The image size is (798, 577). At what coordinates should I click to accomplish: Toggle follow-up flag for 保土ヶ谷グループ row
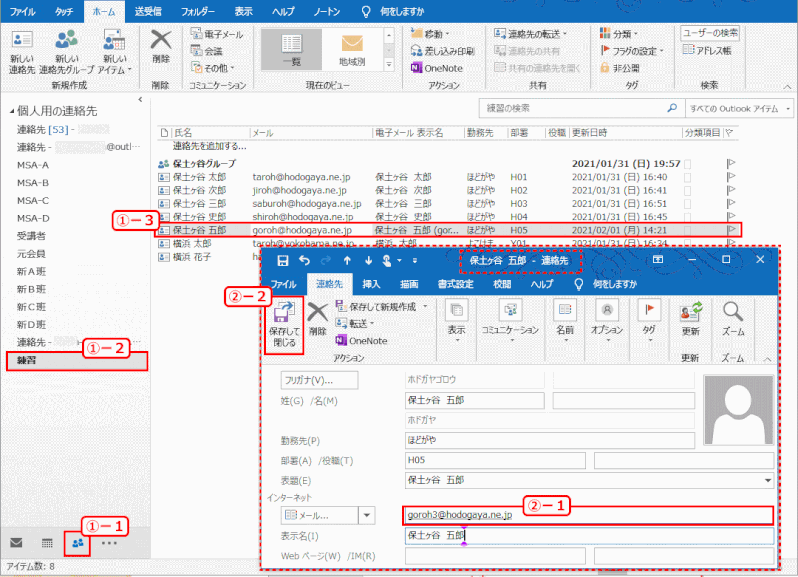point(731,163)
